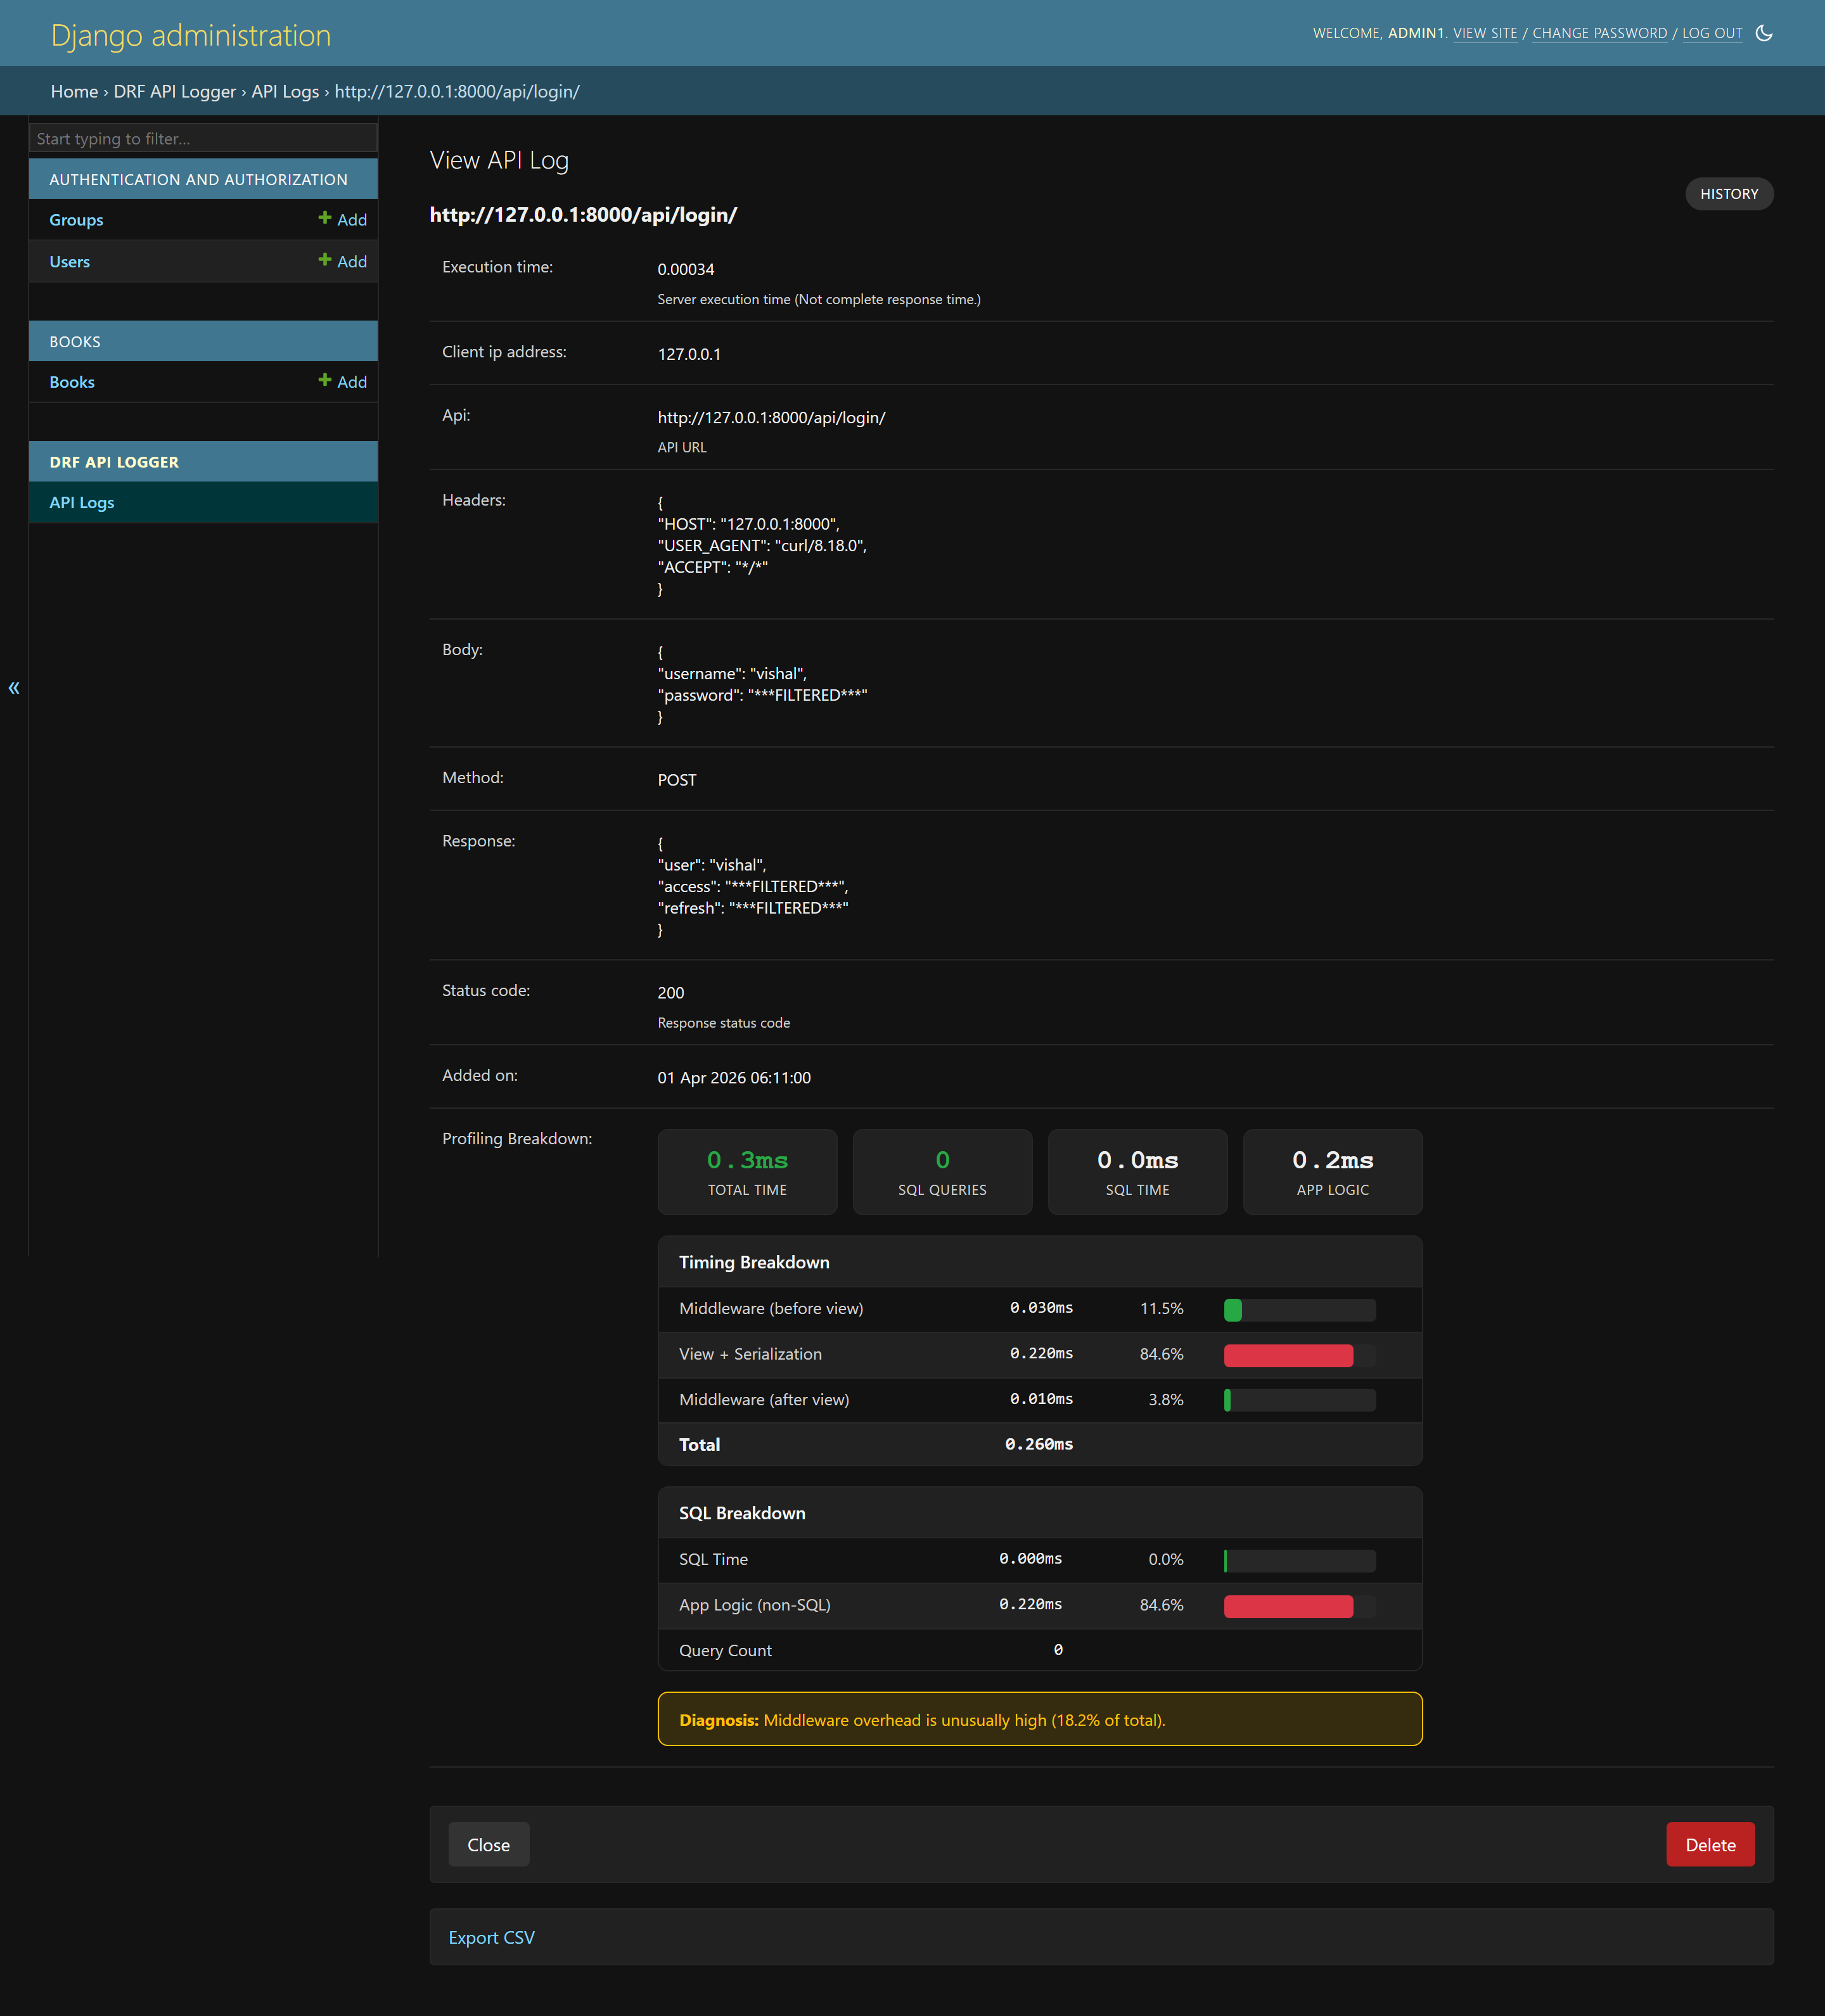Open DRF API Logger breadcrumb link
Viewport: 1825px width, 2016px height.
pyautogui.click(x=175, y=91)
